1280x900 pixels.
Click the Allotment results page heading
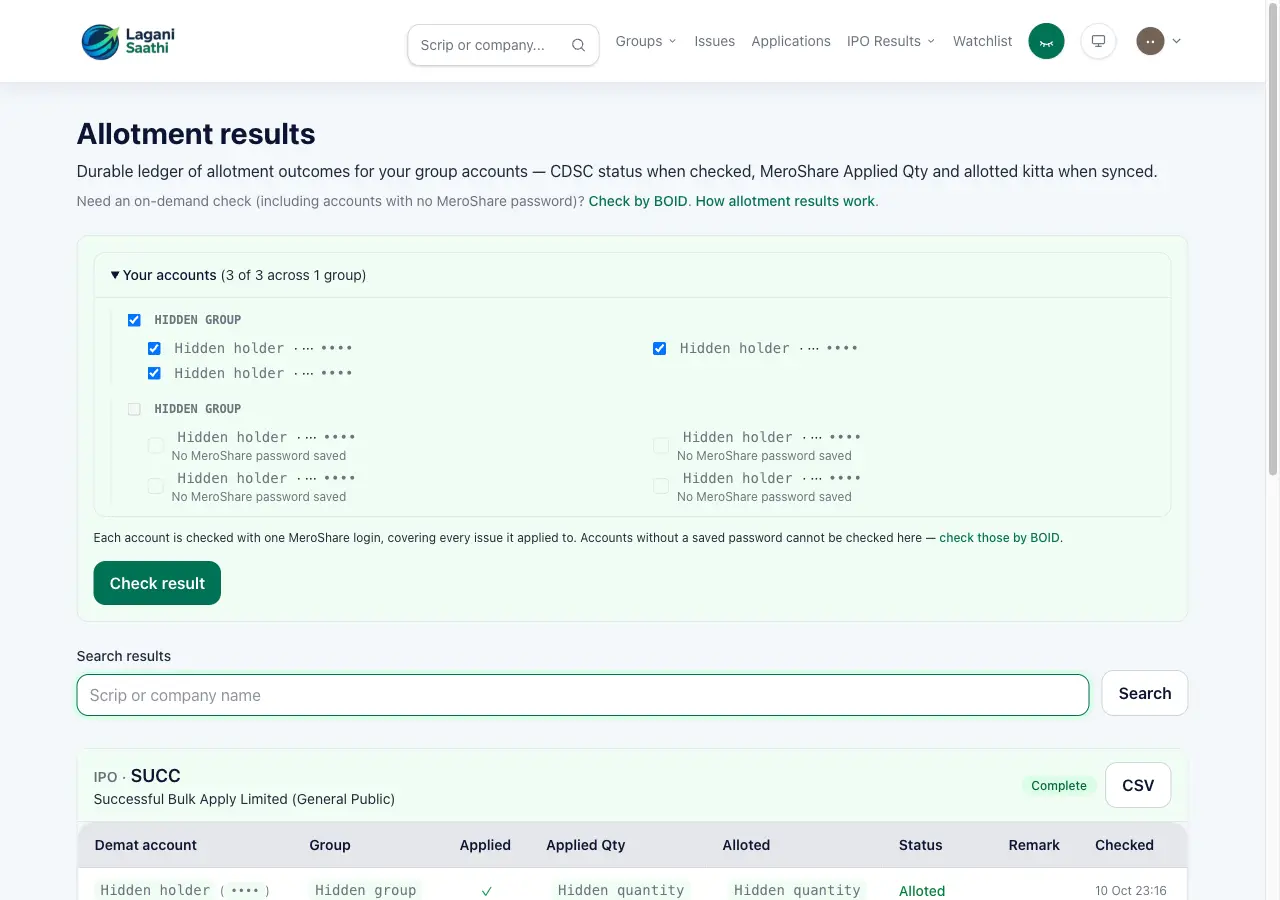[x=196, y=134]
